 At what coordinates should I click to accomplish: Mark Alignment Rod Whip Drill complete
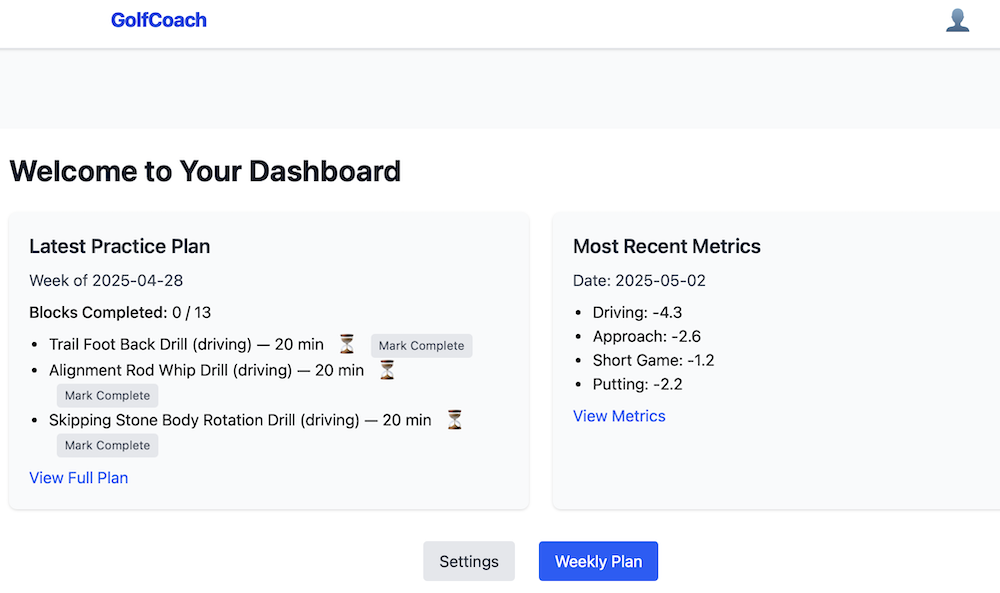(x=107, y=396)
